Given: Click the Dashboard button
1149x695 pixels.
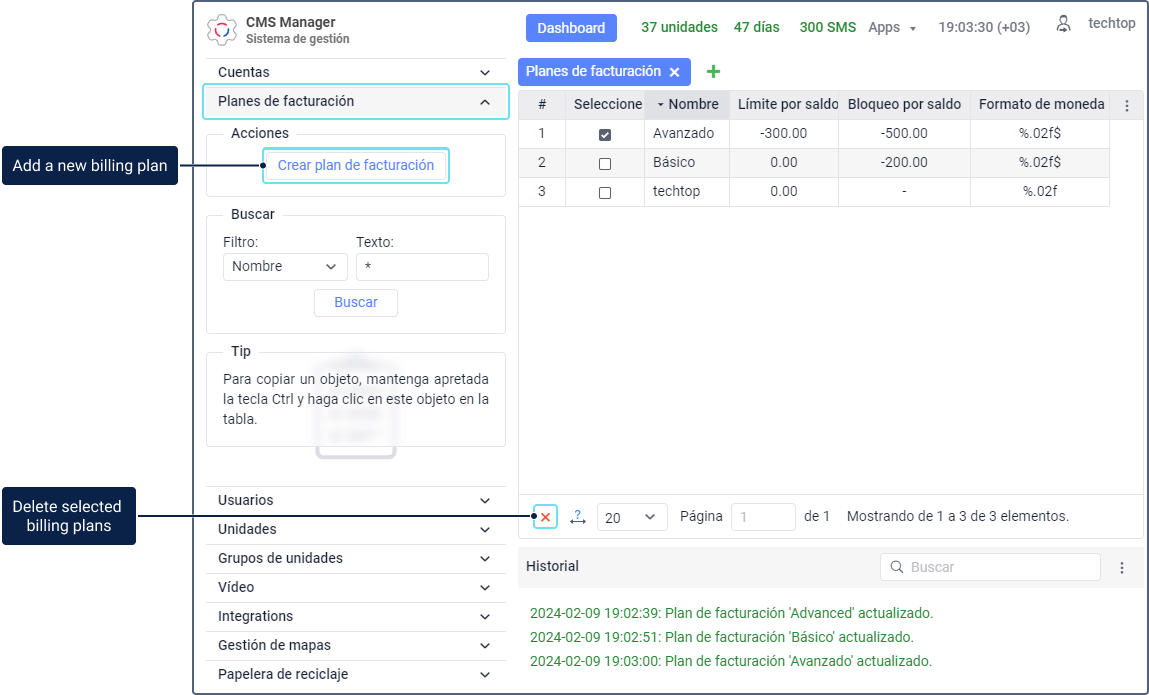Looking at the screenshot, I should (571, 28).
